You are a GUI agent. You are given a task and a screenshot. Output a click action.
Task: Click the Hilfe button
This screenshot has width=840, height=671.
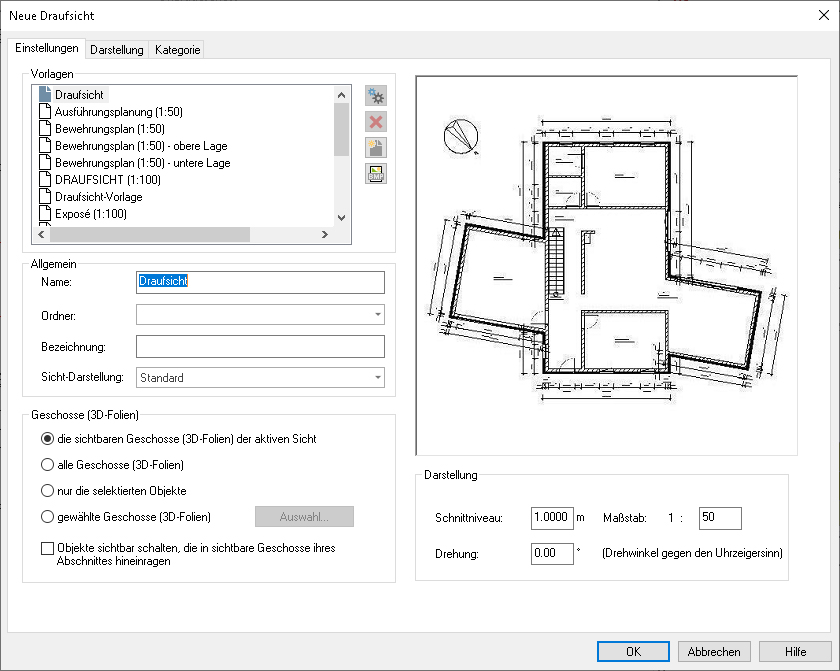pyautogui.click(x=796, y=652)
